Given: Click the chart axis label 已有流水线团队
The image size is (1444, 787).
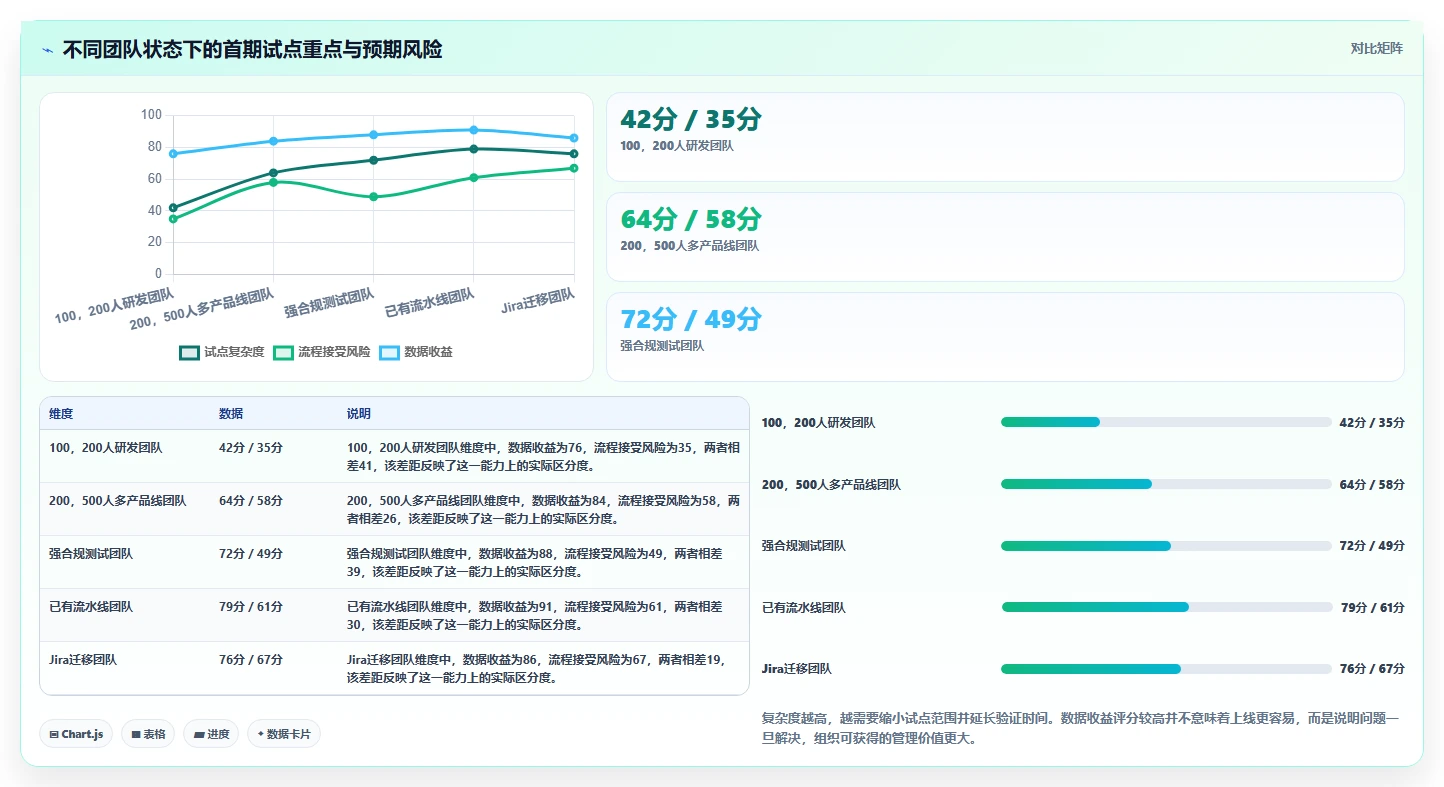Looking at the screenshot, I should (x=430, y=303).
